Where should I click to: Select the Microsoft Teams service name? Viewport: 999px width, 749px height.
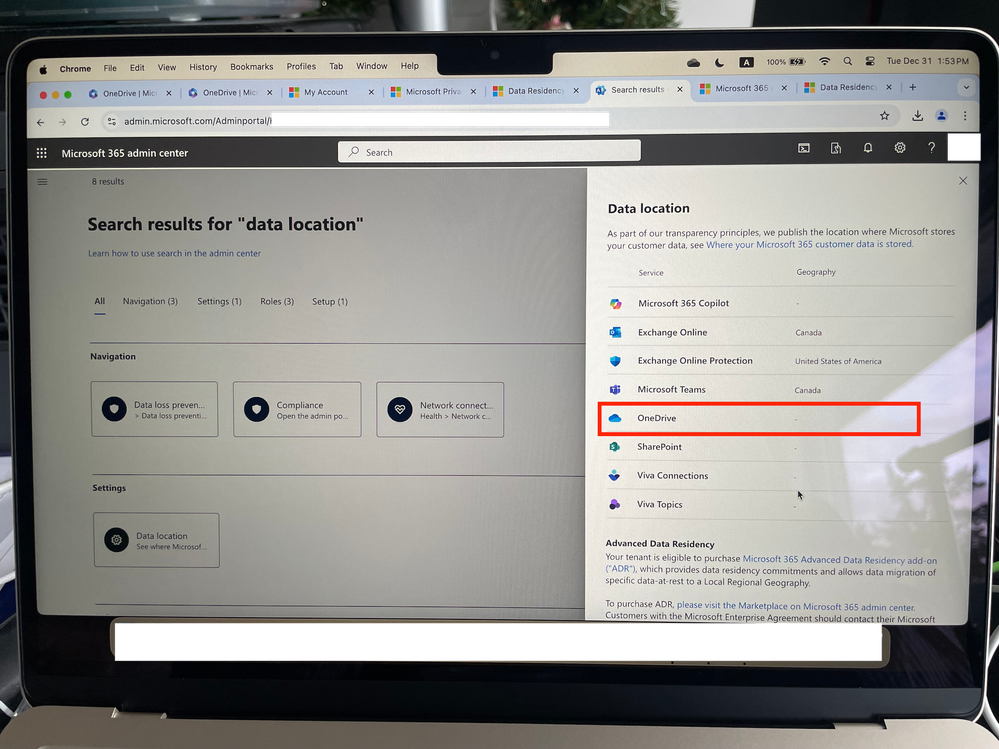(x=672, y=390)
